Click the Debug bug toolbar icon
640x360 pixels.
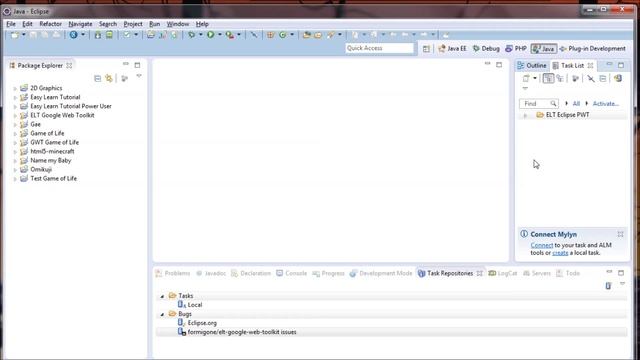pyautogui.click(x=191, y=35)
